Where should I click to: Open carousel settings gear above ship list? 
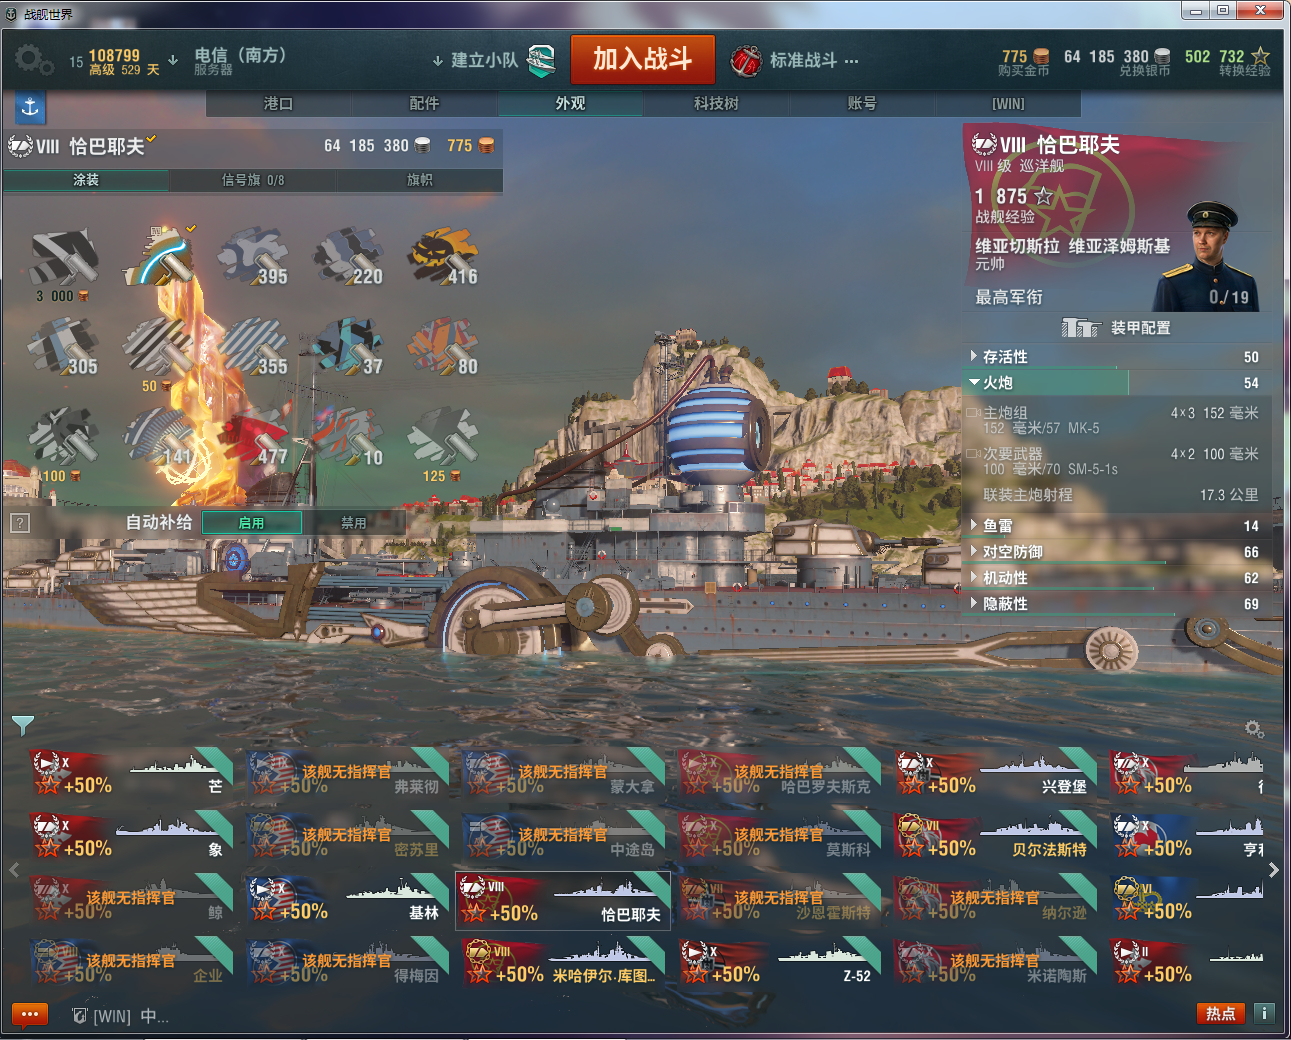(x=1254, y=729)
